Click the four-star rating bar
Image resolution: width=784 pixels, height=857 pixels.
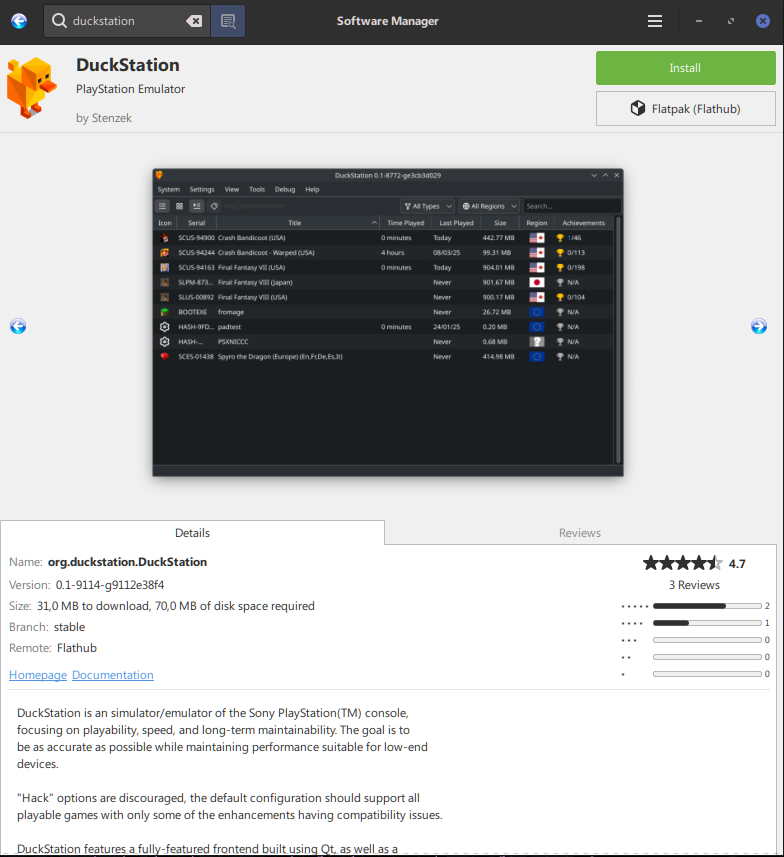[707, 623]
